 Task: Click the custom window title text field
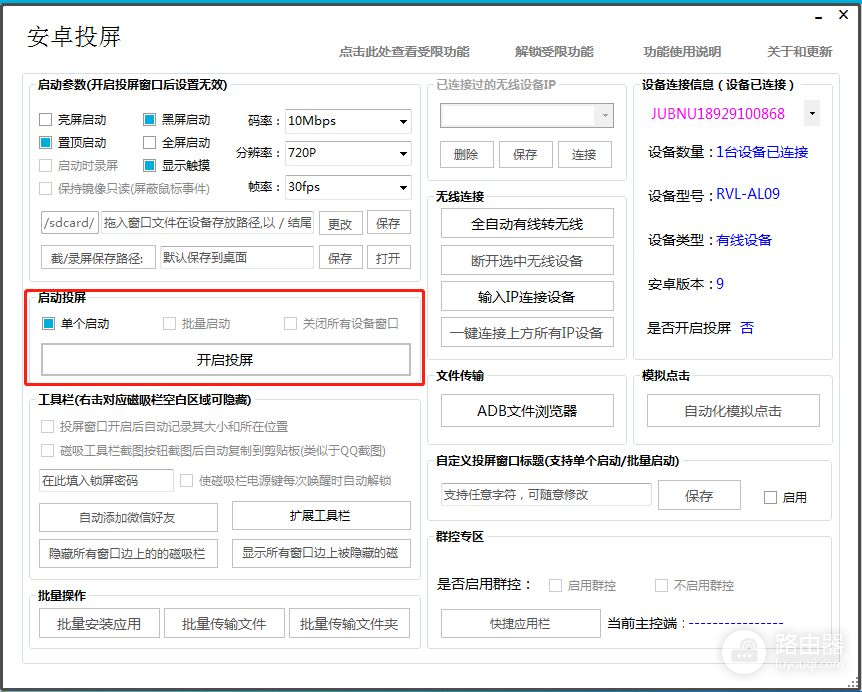pos(546,495)
